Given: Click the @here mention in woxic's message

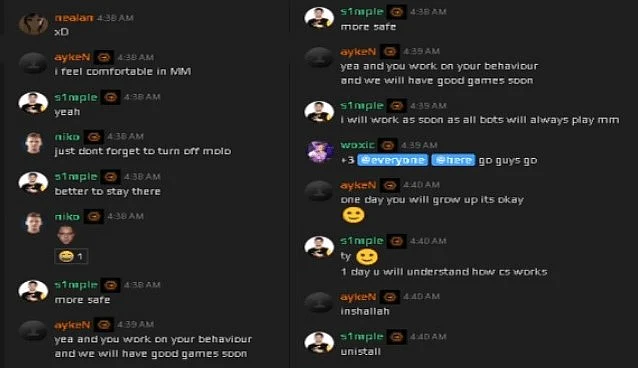Looking at the screenshot, I should click(453, 160).
